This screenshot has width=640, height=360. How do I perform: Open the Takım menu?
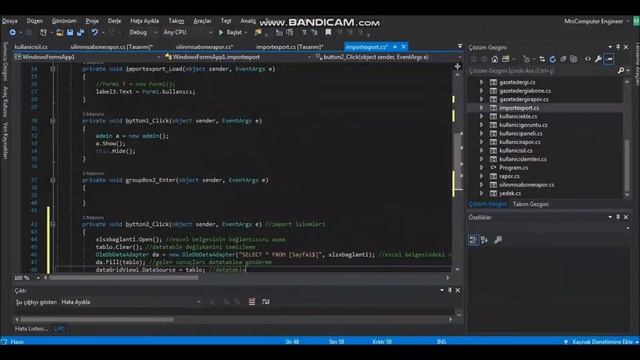[x=176, y=21]
